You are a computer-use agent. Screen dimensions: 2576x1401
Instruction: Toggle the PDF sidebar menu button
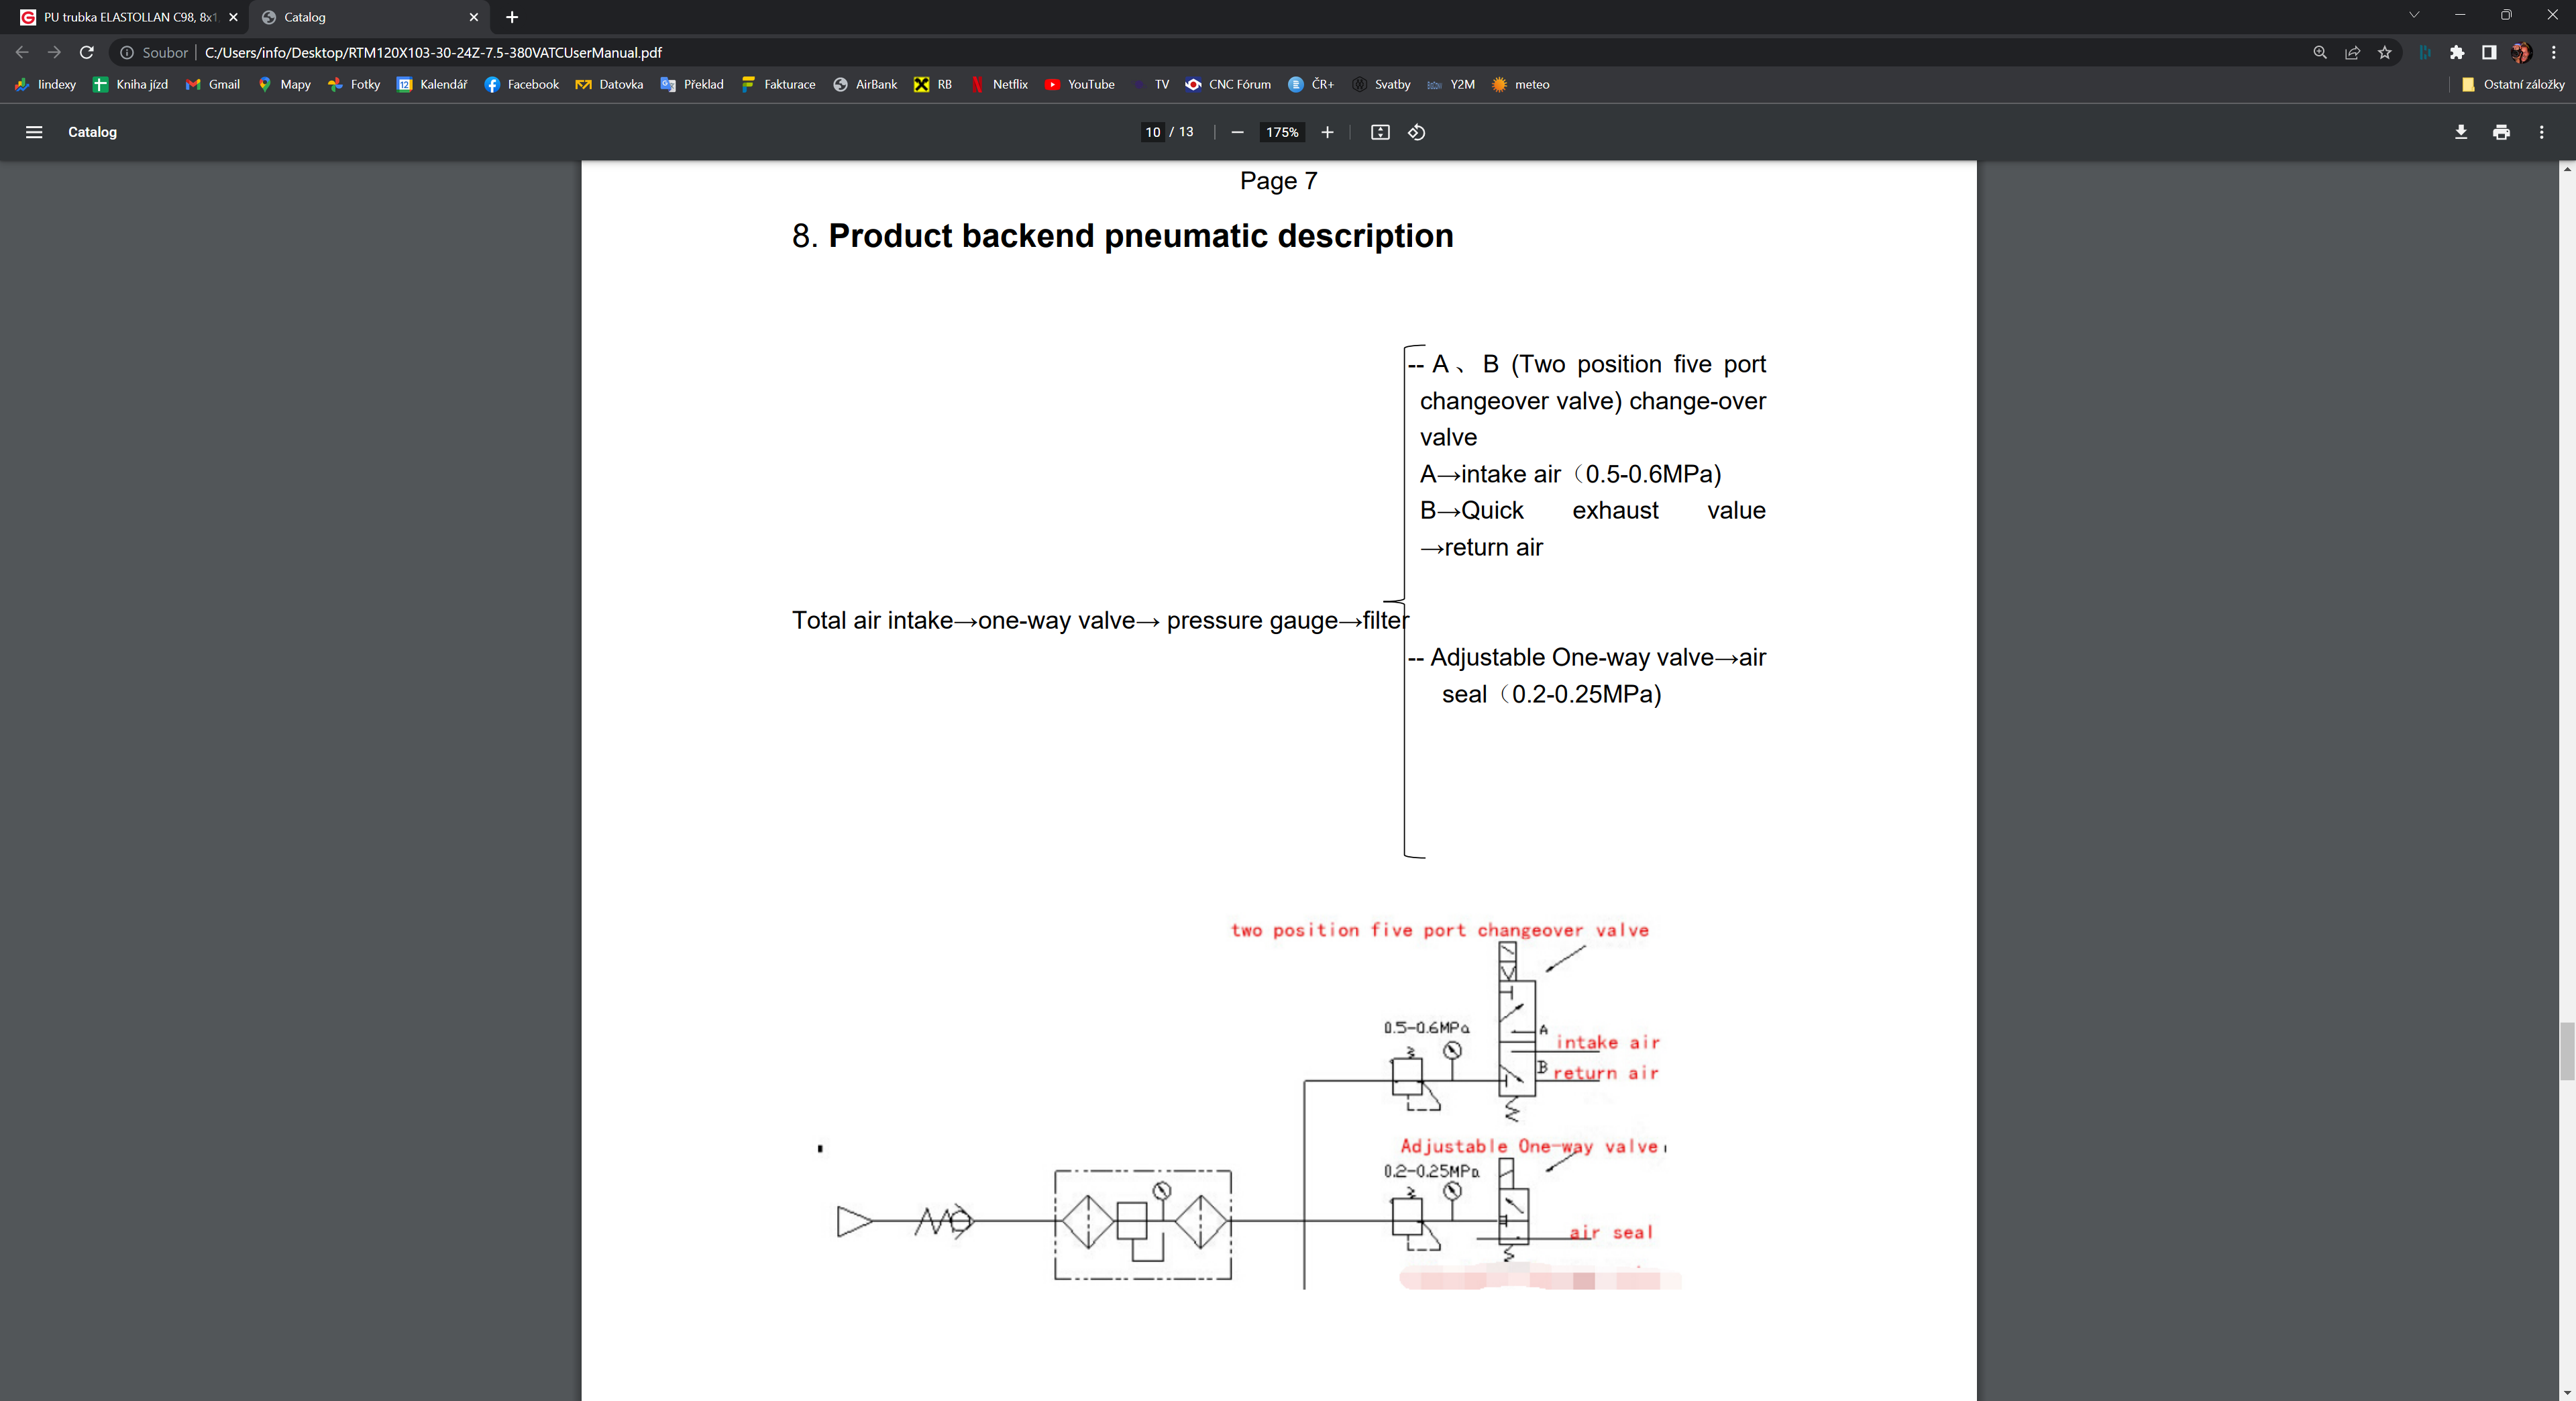33,132
